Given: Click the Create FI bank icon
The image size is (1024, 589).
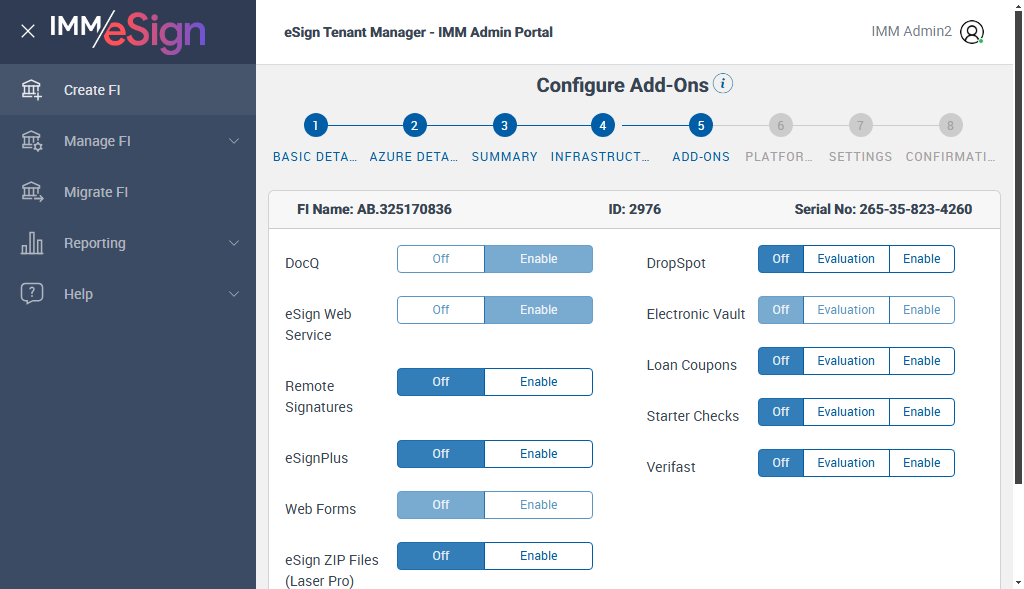Looking at the screenshot, I should pos(32,90).
